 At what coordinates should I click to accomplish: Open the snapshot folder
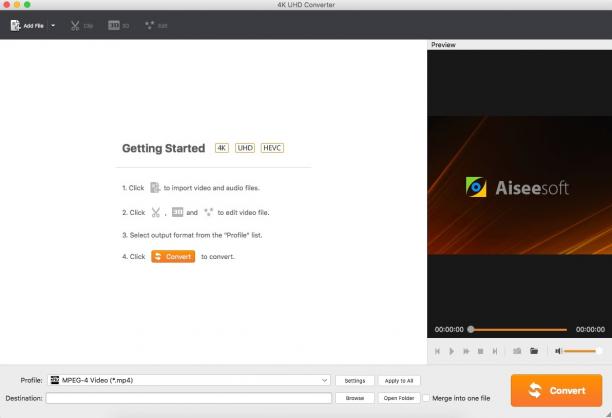pos(534,351)
